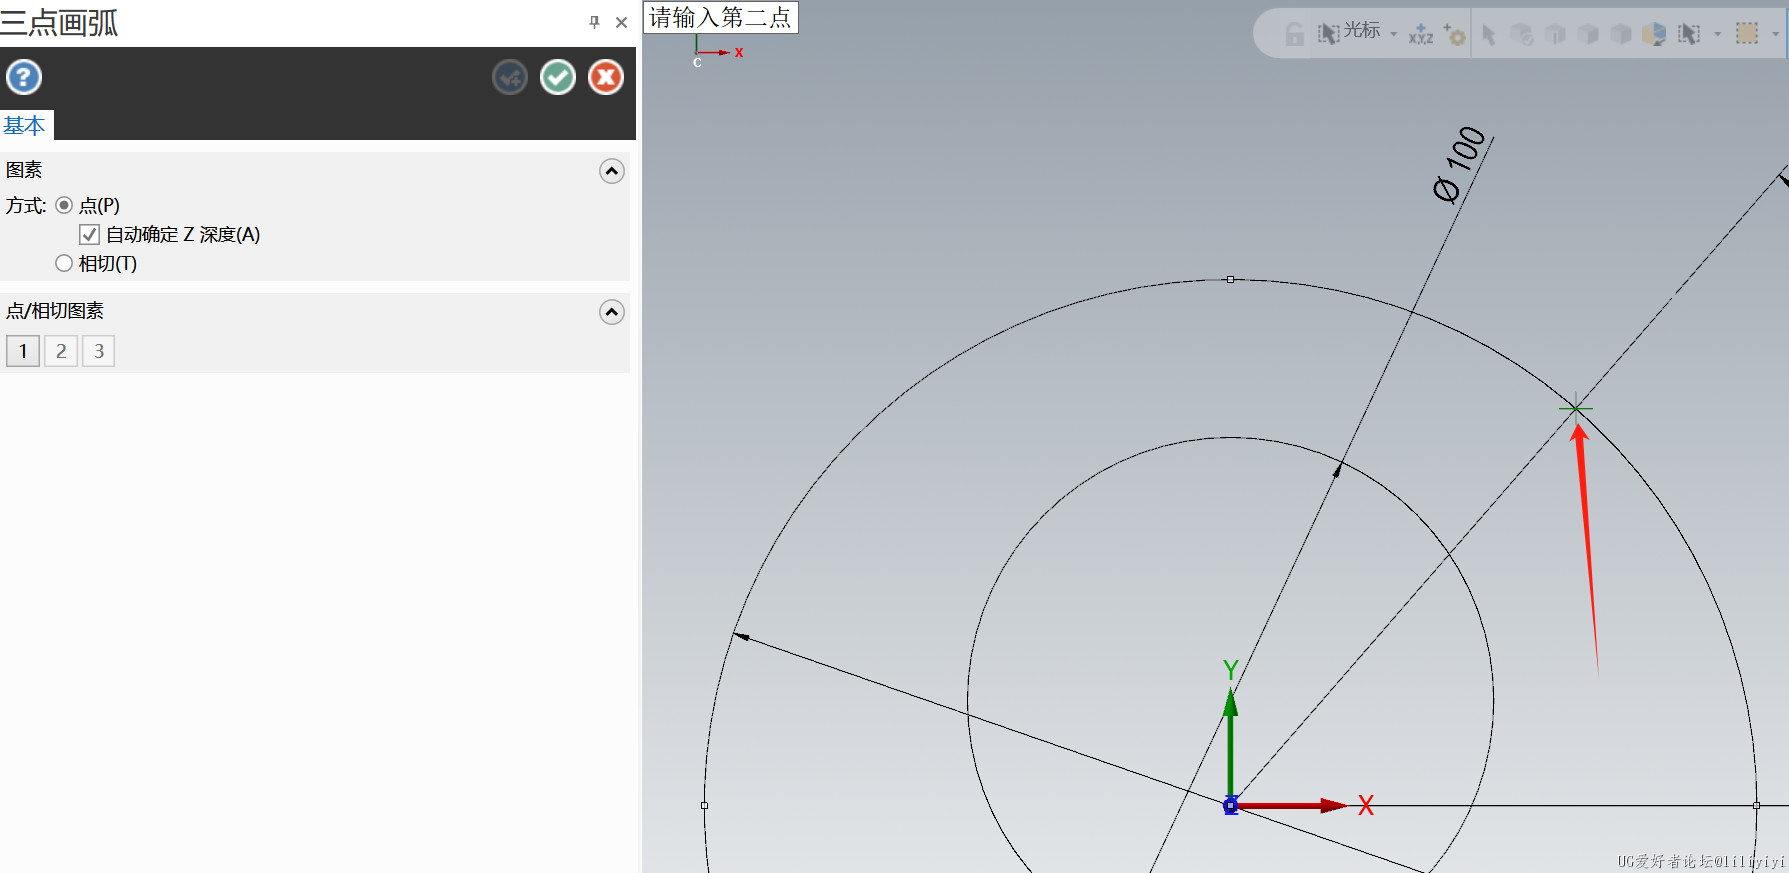Select the 点(P) method radio button
The width and height of the screenshot is (1789, 873).
(64, 205)
